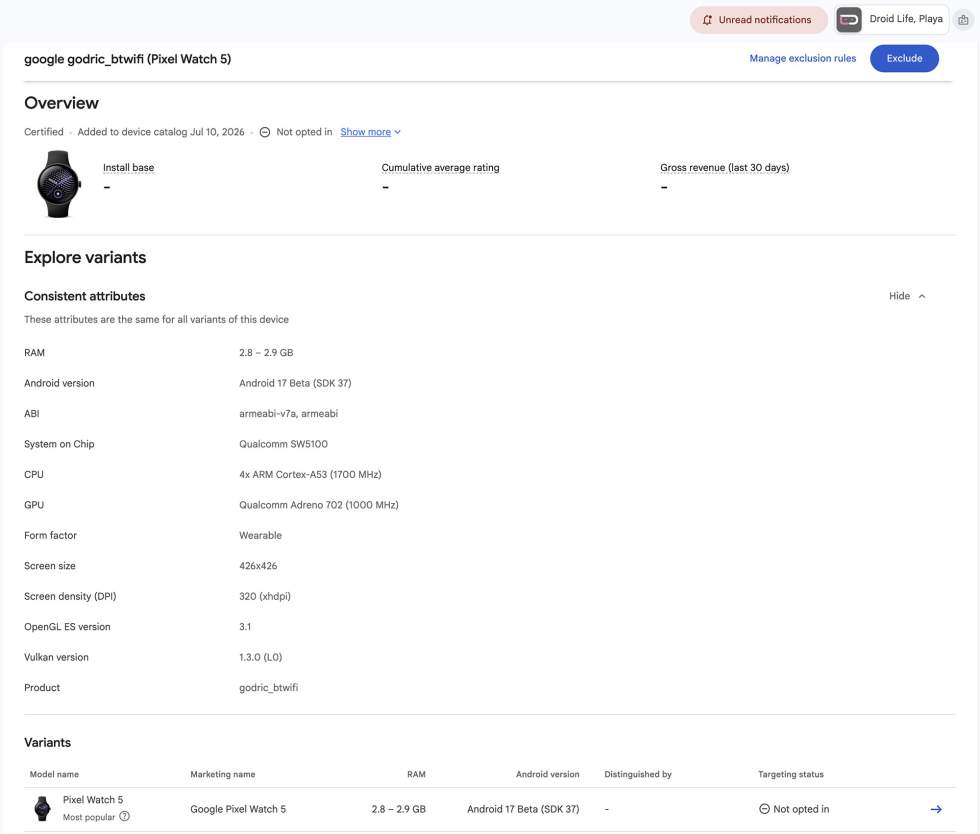This screenshot has height=834, width=980.
Task: Open the Droid Life, Playa account switcher
Action: pos(891,19)
